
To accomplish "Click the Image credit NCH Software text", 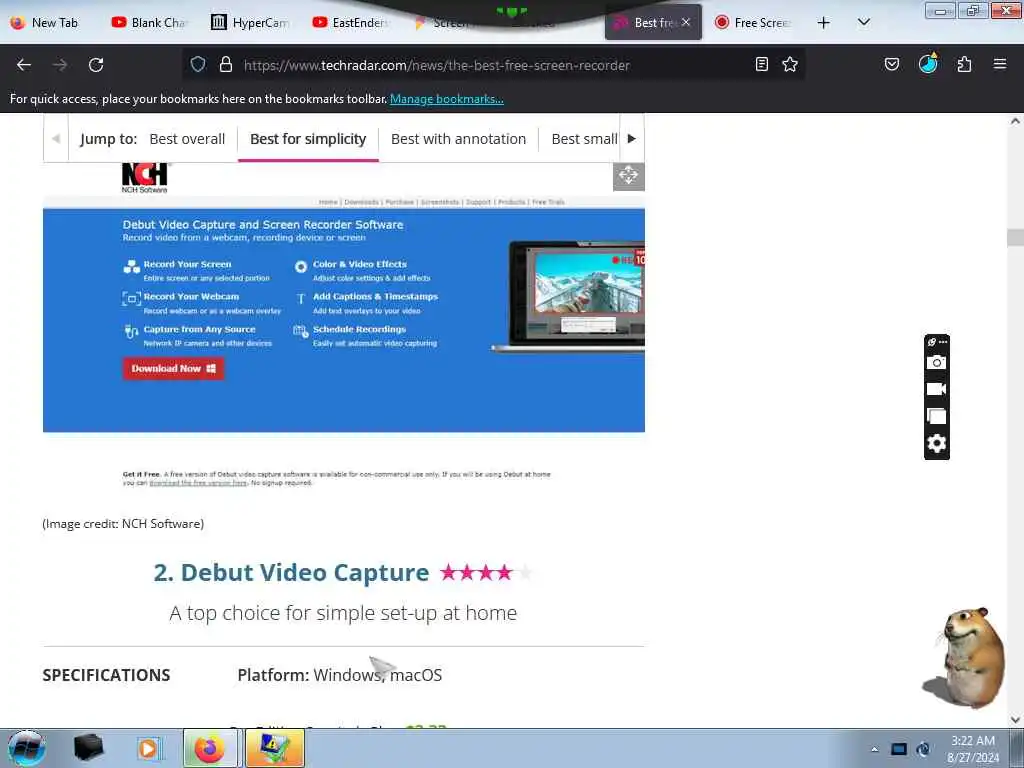I will click(x=123, y=524).
